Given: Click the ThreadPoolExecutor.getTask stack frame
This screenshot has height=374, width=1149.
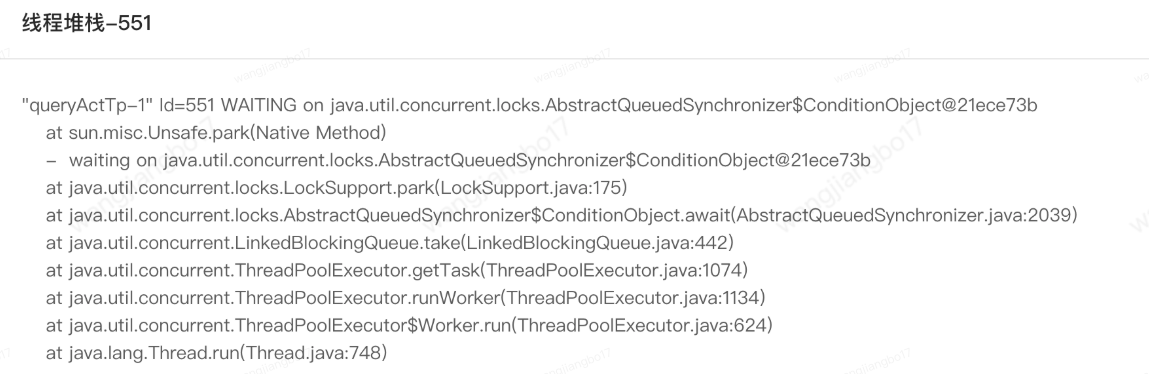Looking at the screenshot, I should [396, 271].
